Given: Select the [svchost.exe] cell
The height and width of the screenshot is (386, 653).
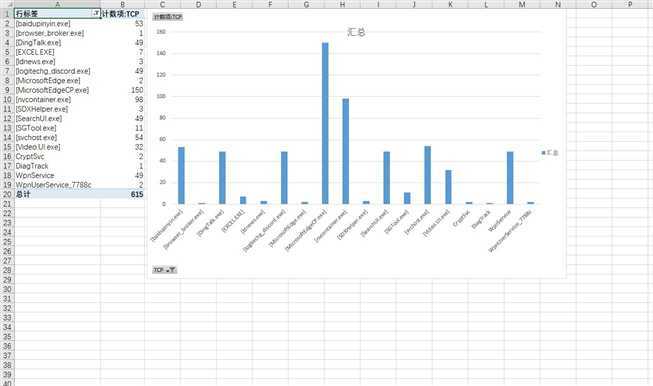Looking at the screenshot, I should pyautogui.click(x=57, y=137).
